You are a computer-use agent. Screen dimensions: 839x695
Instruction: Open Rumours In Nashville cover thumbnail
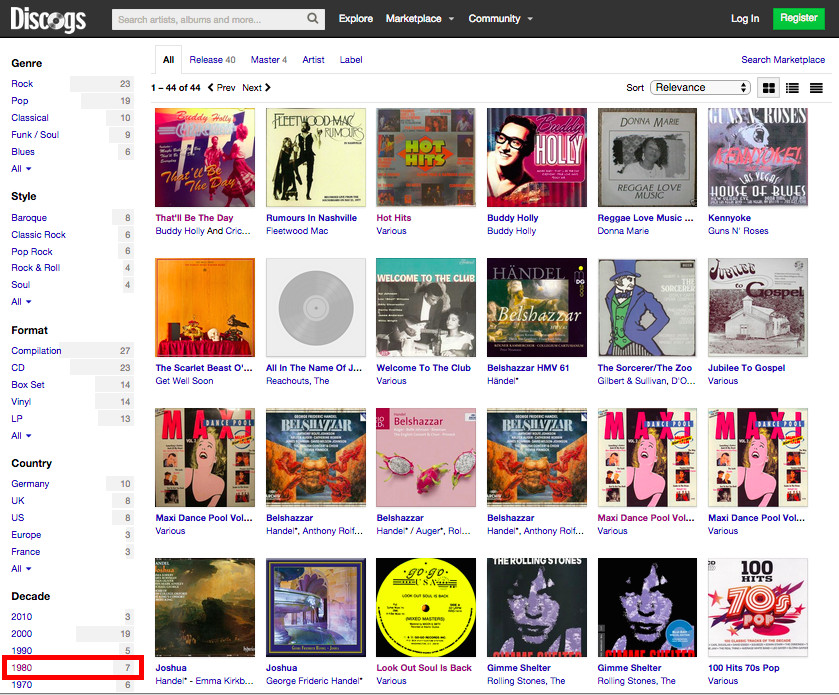(x=316, y=157)
